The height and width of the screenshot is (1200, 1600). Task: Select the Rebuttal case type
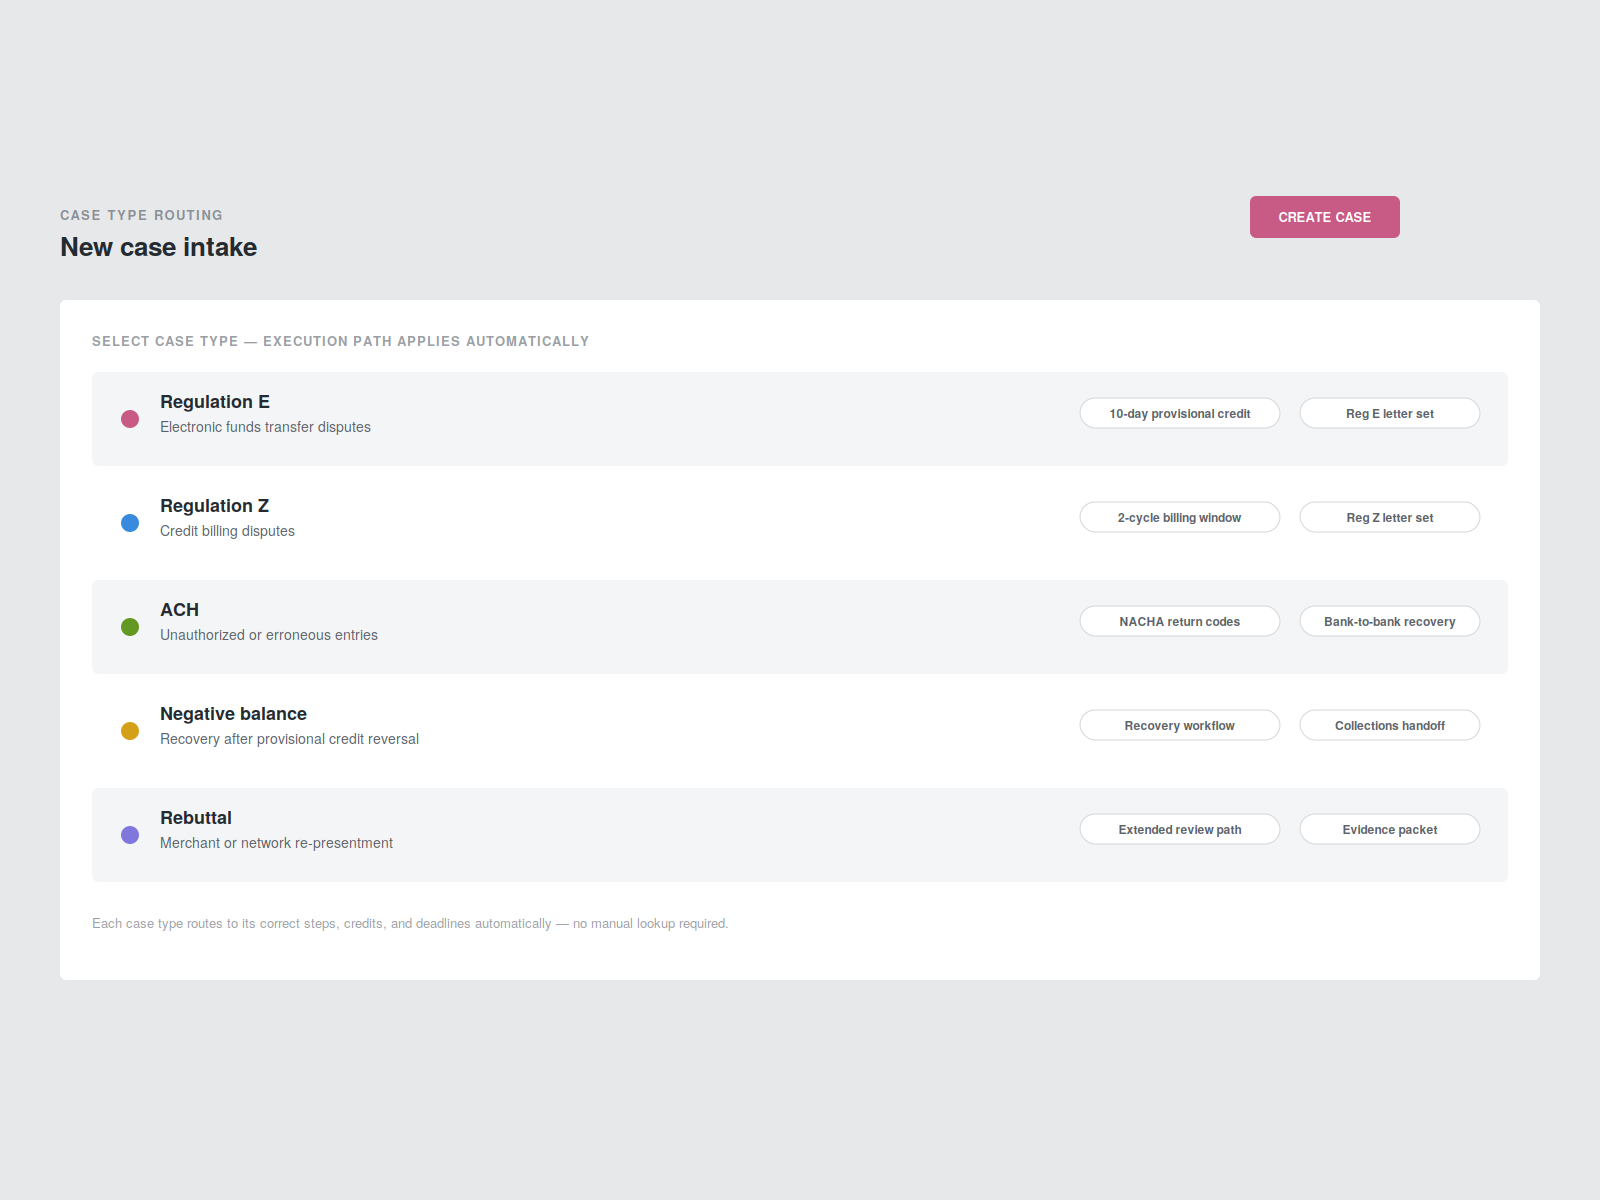tap(800, 835)
